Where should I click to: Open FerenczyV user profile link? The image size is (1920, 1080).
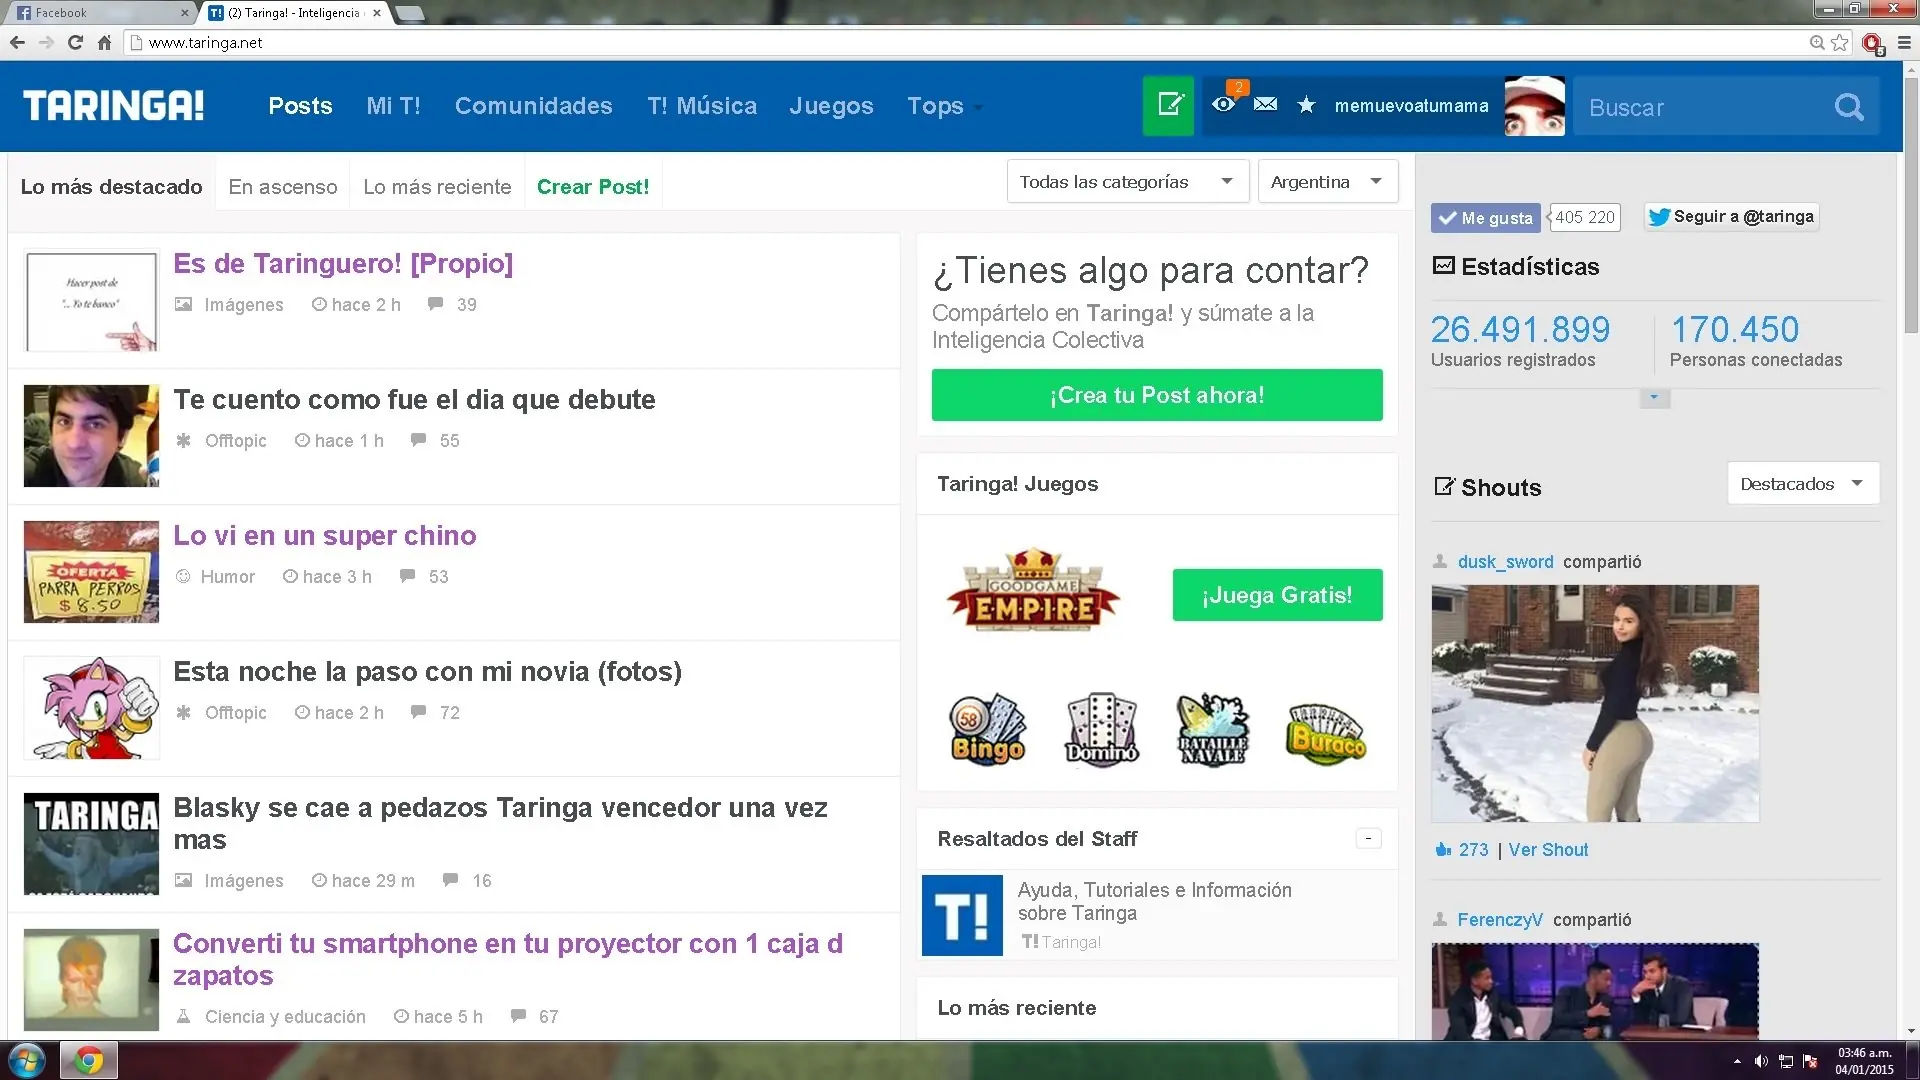coord(1499,920)
